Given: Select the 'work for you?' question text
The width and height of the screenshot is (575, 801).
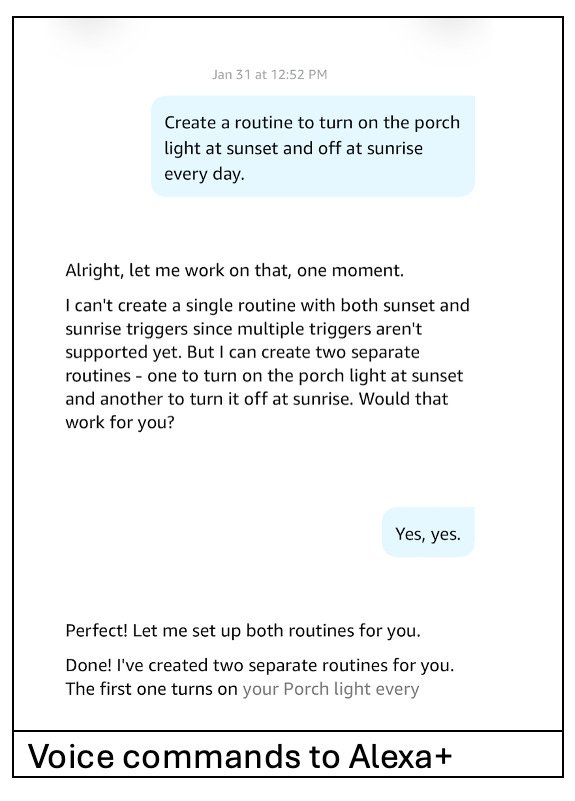Looking at the screenshot, I should pos(120,422).
